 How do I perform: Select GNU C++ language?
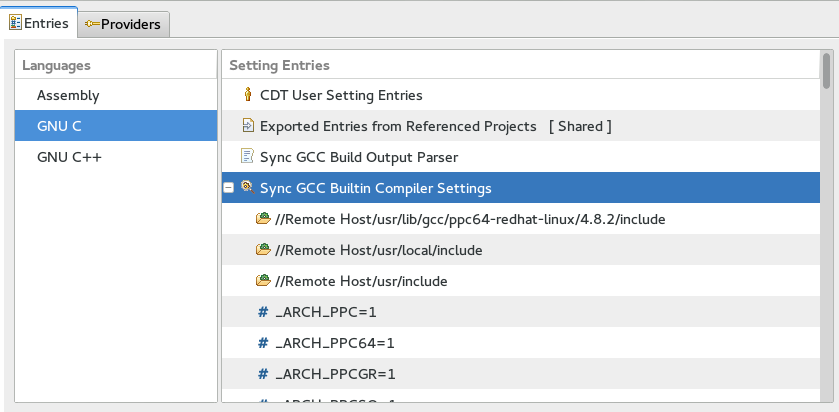pos(116,157)
